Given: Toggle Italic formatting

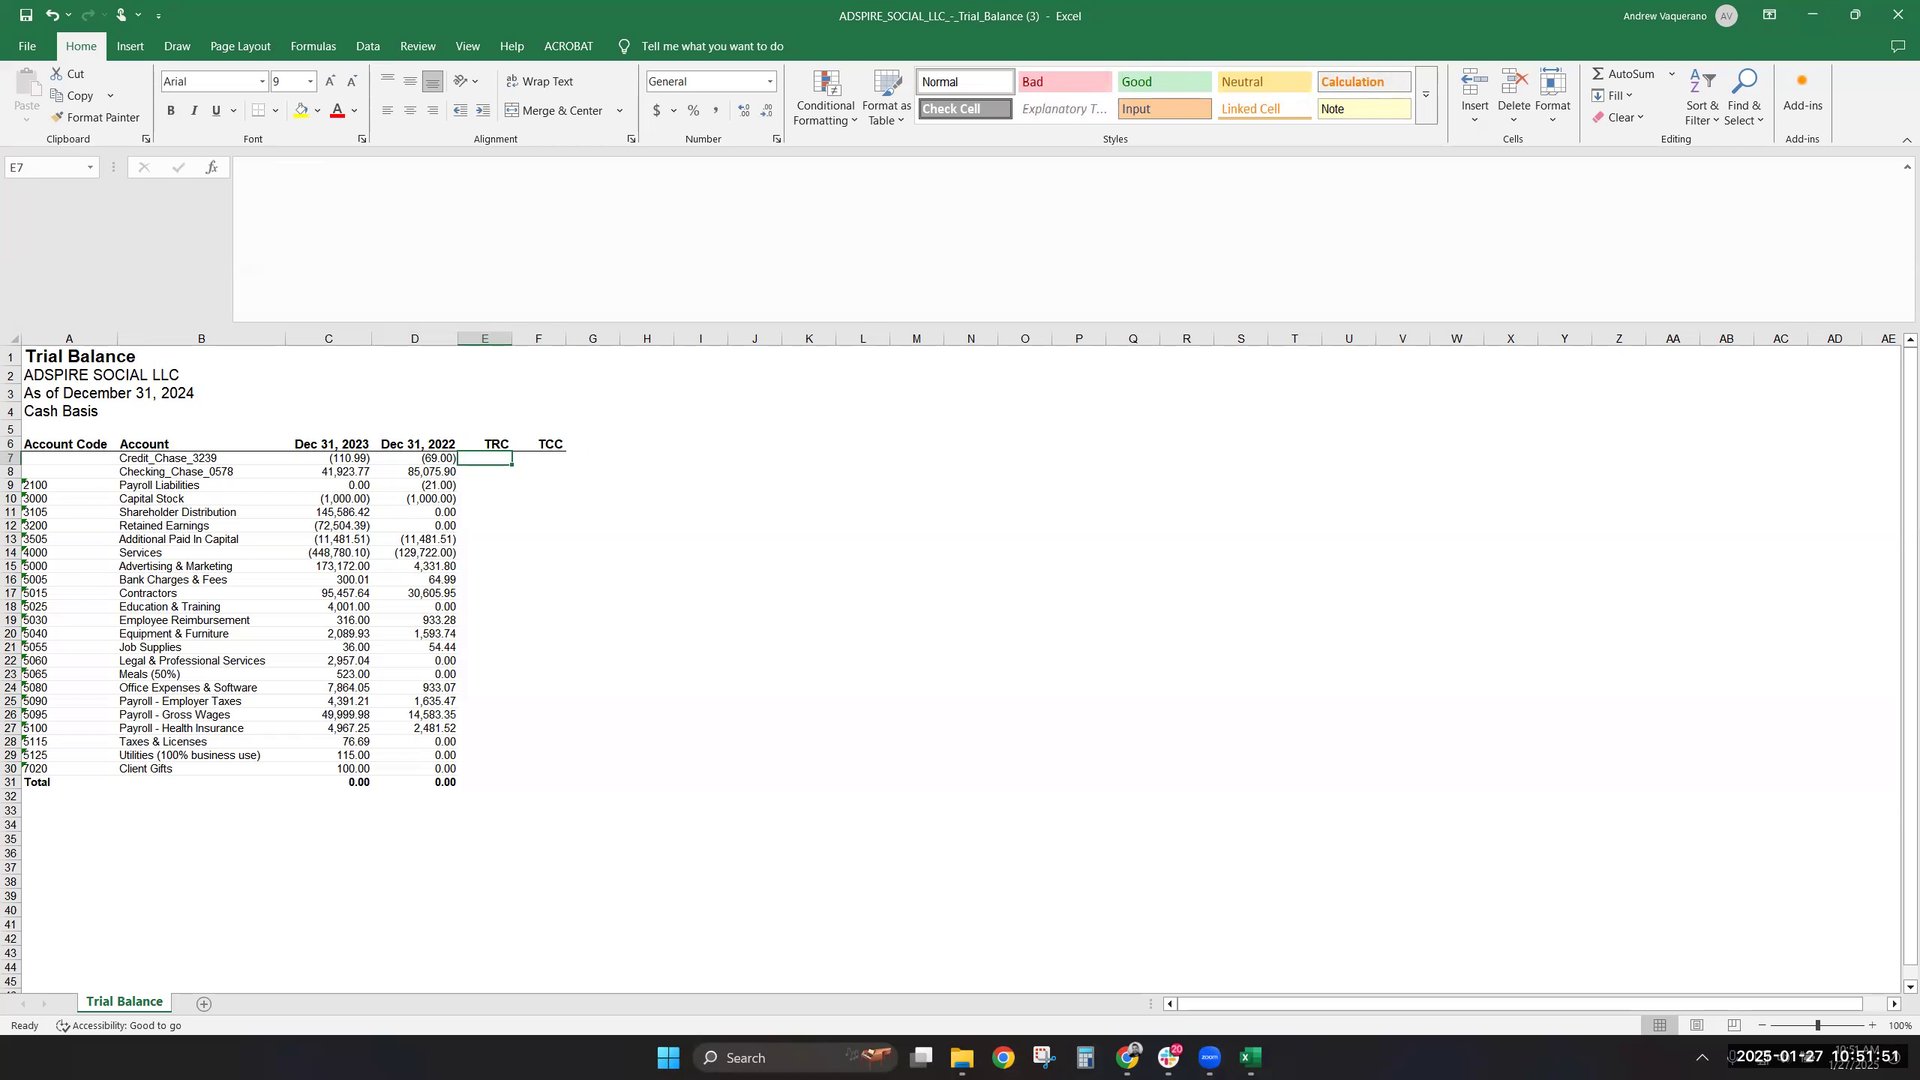Looking at the screenshot, I should click(x=194, y=110).
